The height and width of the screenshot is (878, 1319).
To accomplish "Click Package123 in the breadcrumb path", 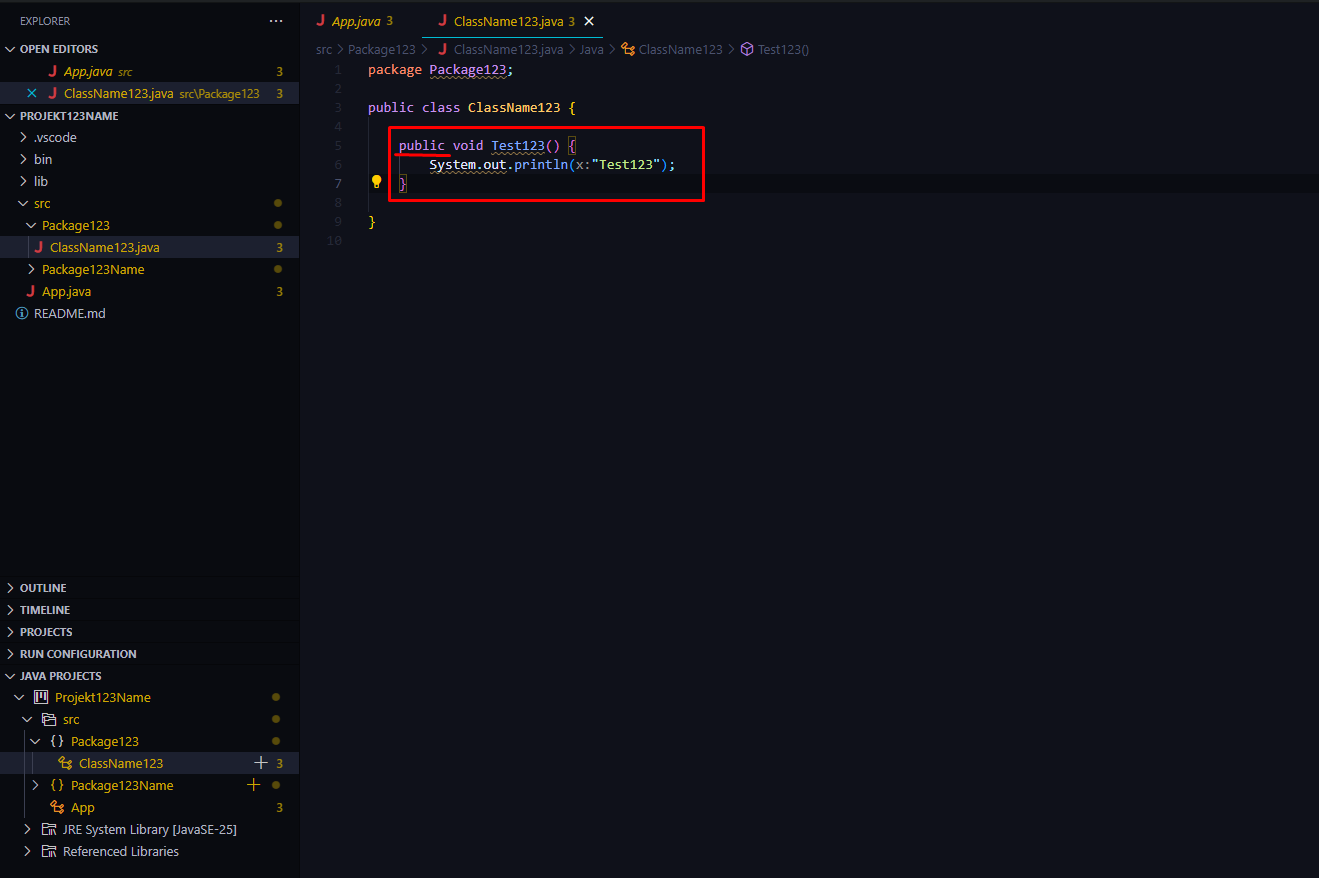I will [381, 49].
